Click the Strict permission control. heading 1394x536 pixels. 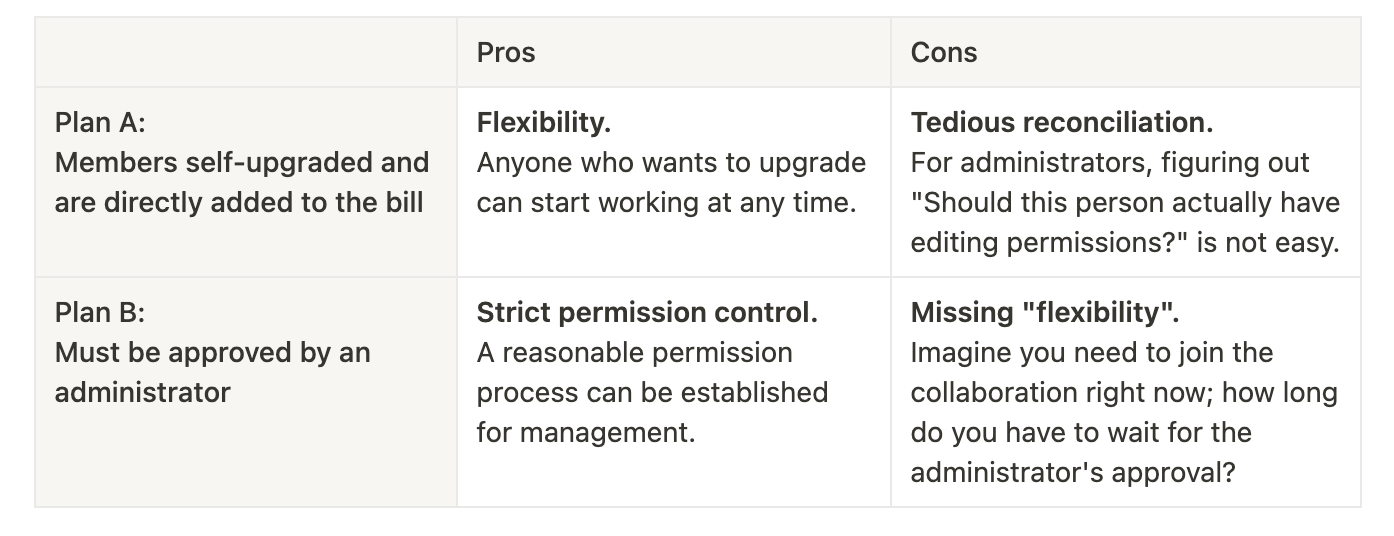(647, 313)
